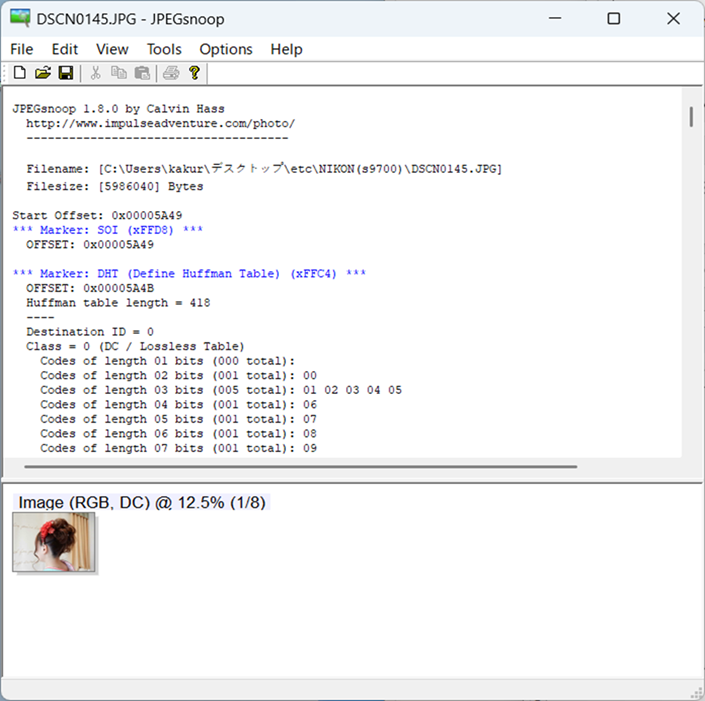Click the Save floppy disk icon
Viewport: 705px width, 701px height.
click(x=65, y=73)
